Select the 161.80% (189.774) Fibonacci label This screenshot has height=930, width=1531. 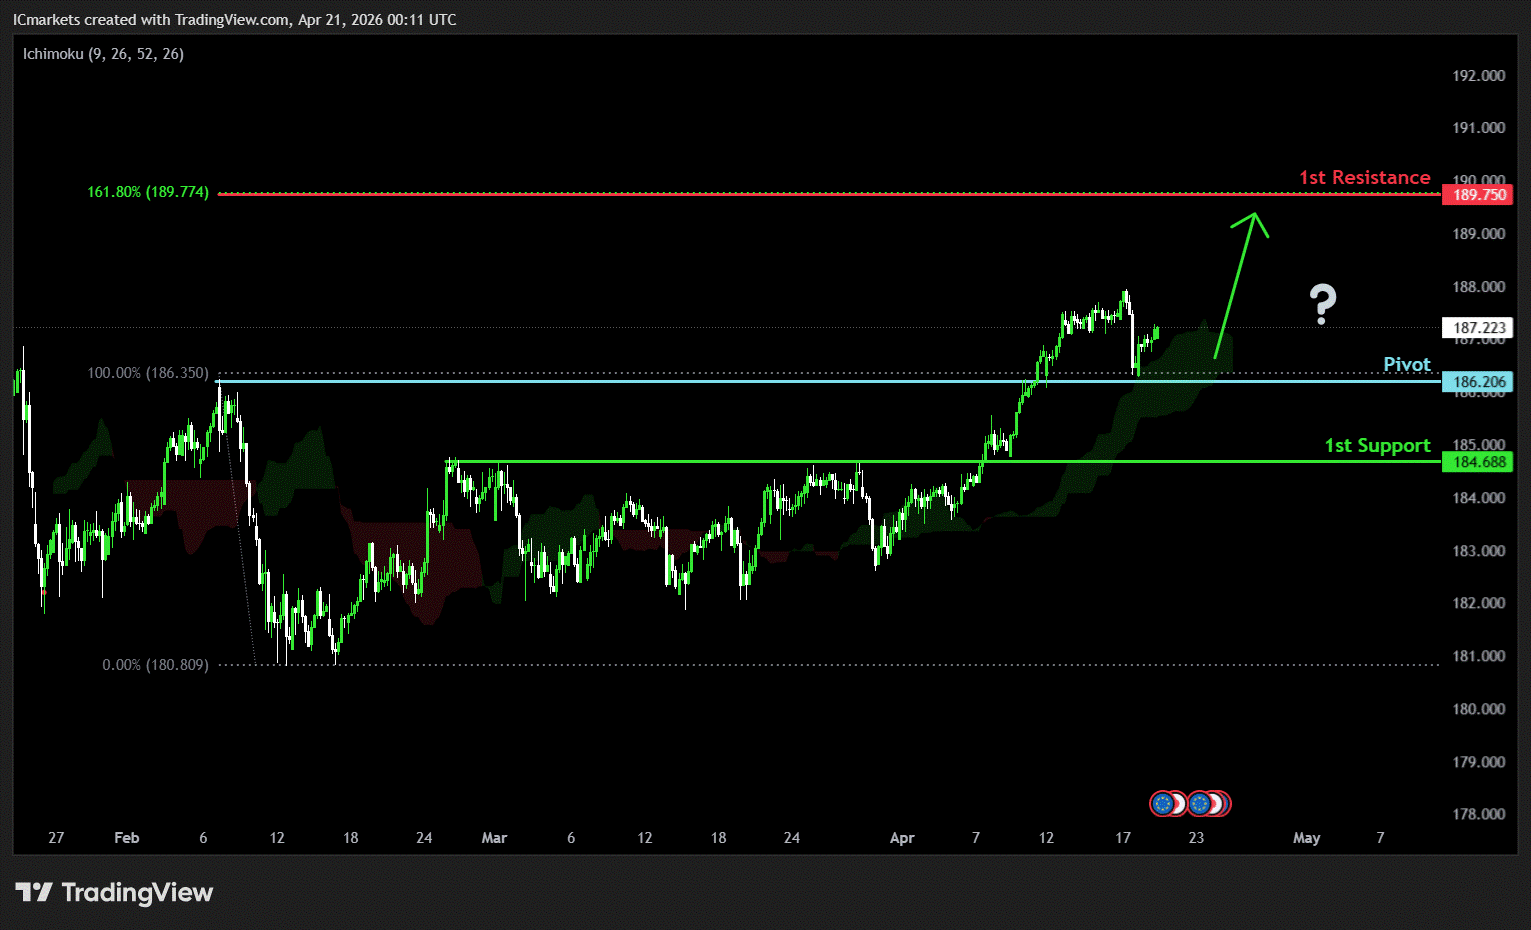click(x=148, y=192)
